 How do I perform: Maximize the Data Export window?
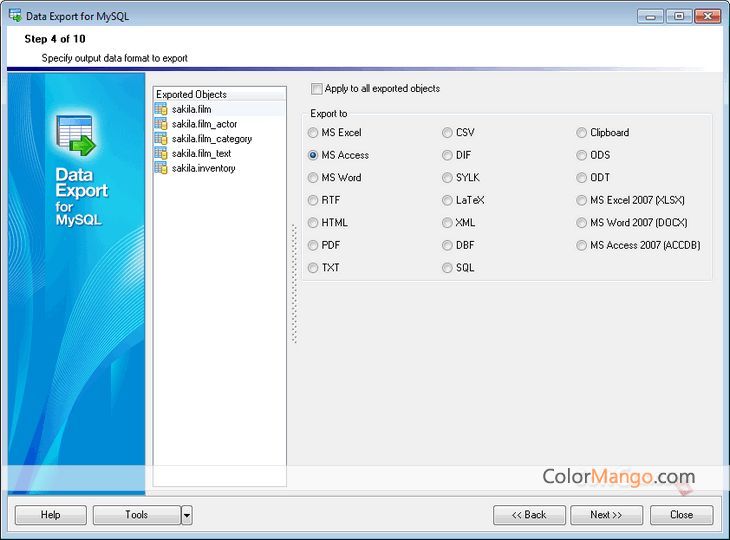point(679,16)
